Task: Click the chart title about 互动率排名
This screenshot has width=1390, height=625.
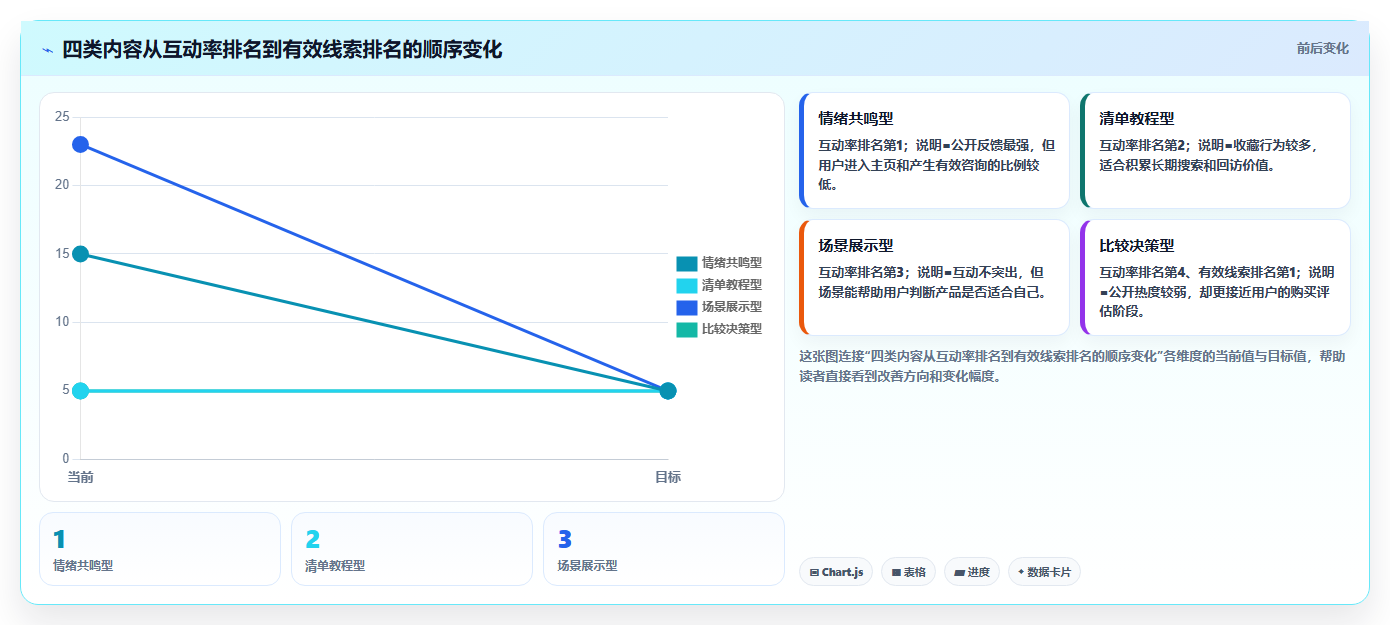Action: pyautogui.click(x=282, y=50)
